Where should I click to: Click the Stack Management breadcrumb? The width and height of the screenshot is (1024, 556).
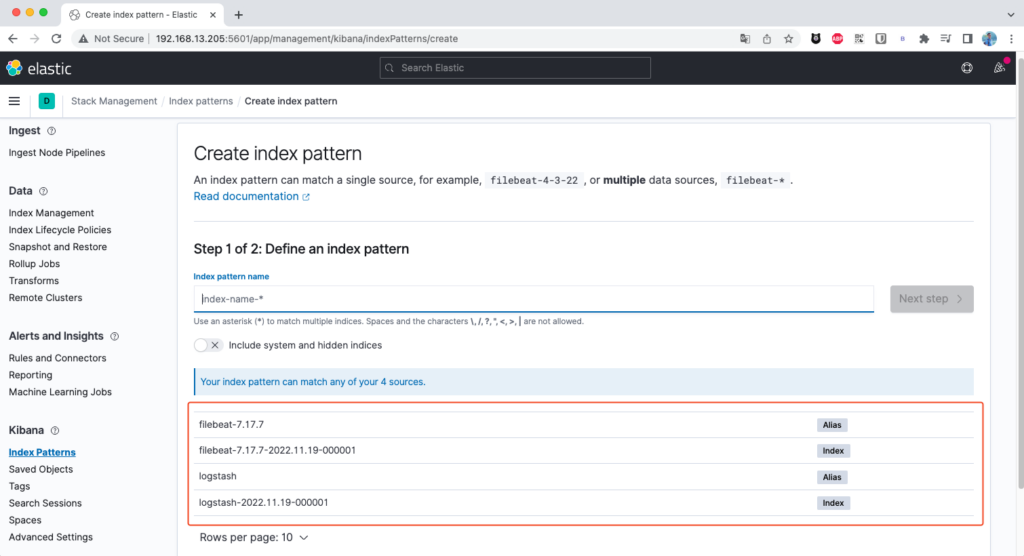tap(114, 101)
